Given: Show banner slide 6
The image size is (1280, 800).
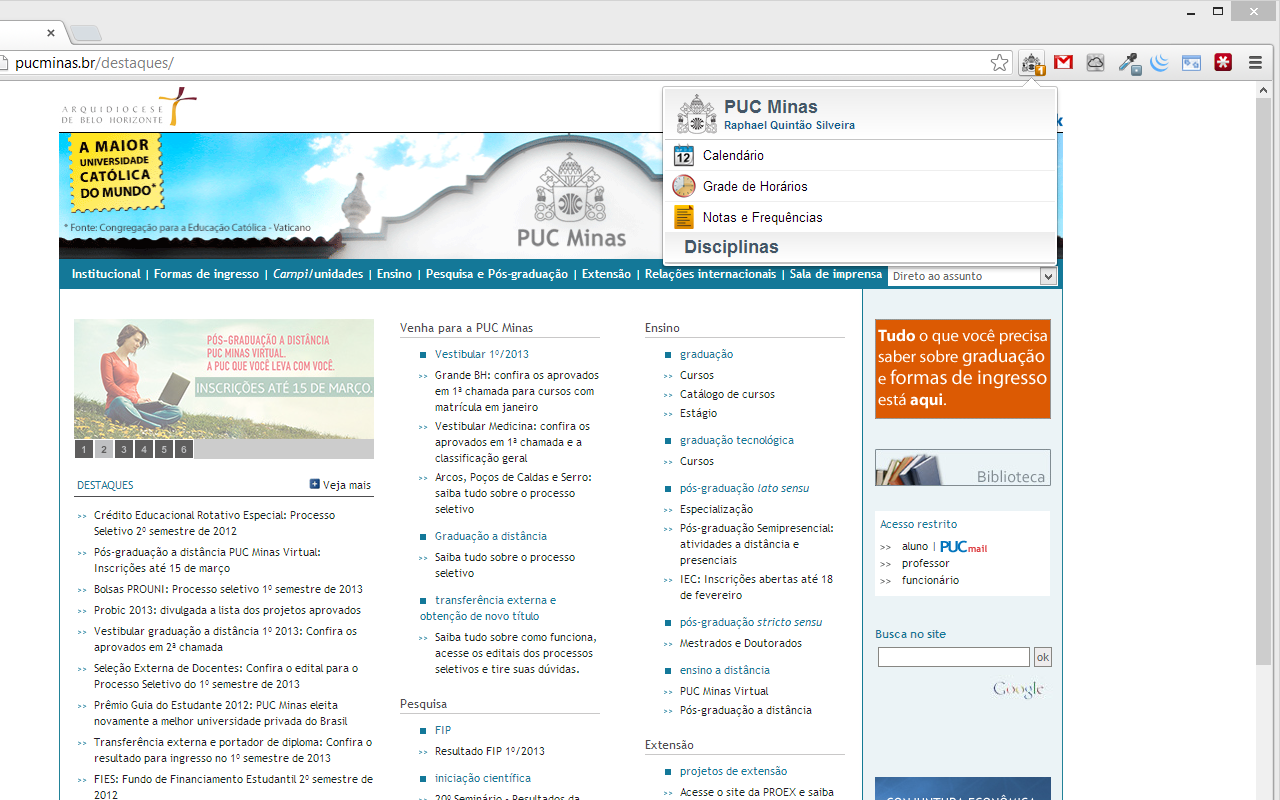Looking at the screenshot, I should (x=184, y=449).
